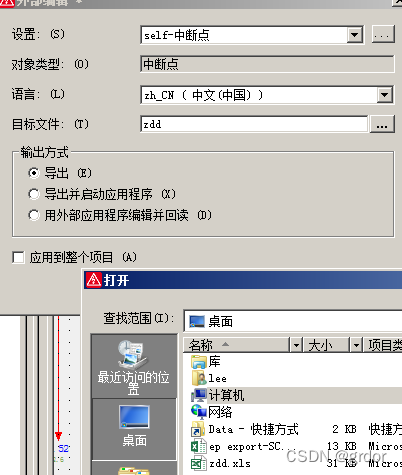Select the zdd.xls Excel file icon
The image size is (402, 475).
[x=198, y=464]
